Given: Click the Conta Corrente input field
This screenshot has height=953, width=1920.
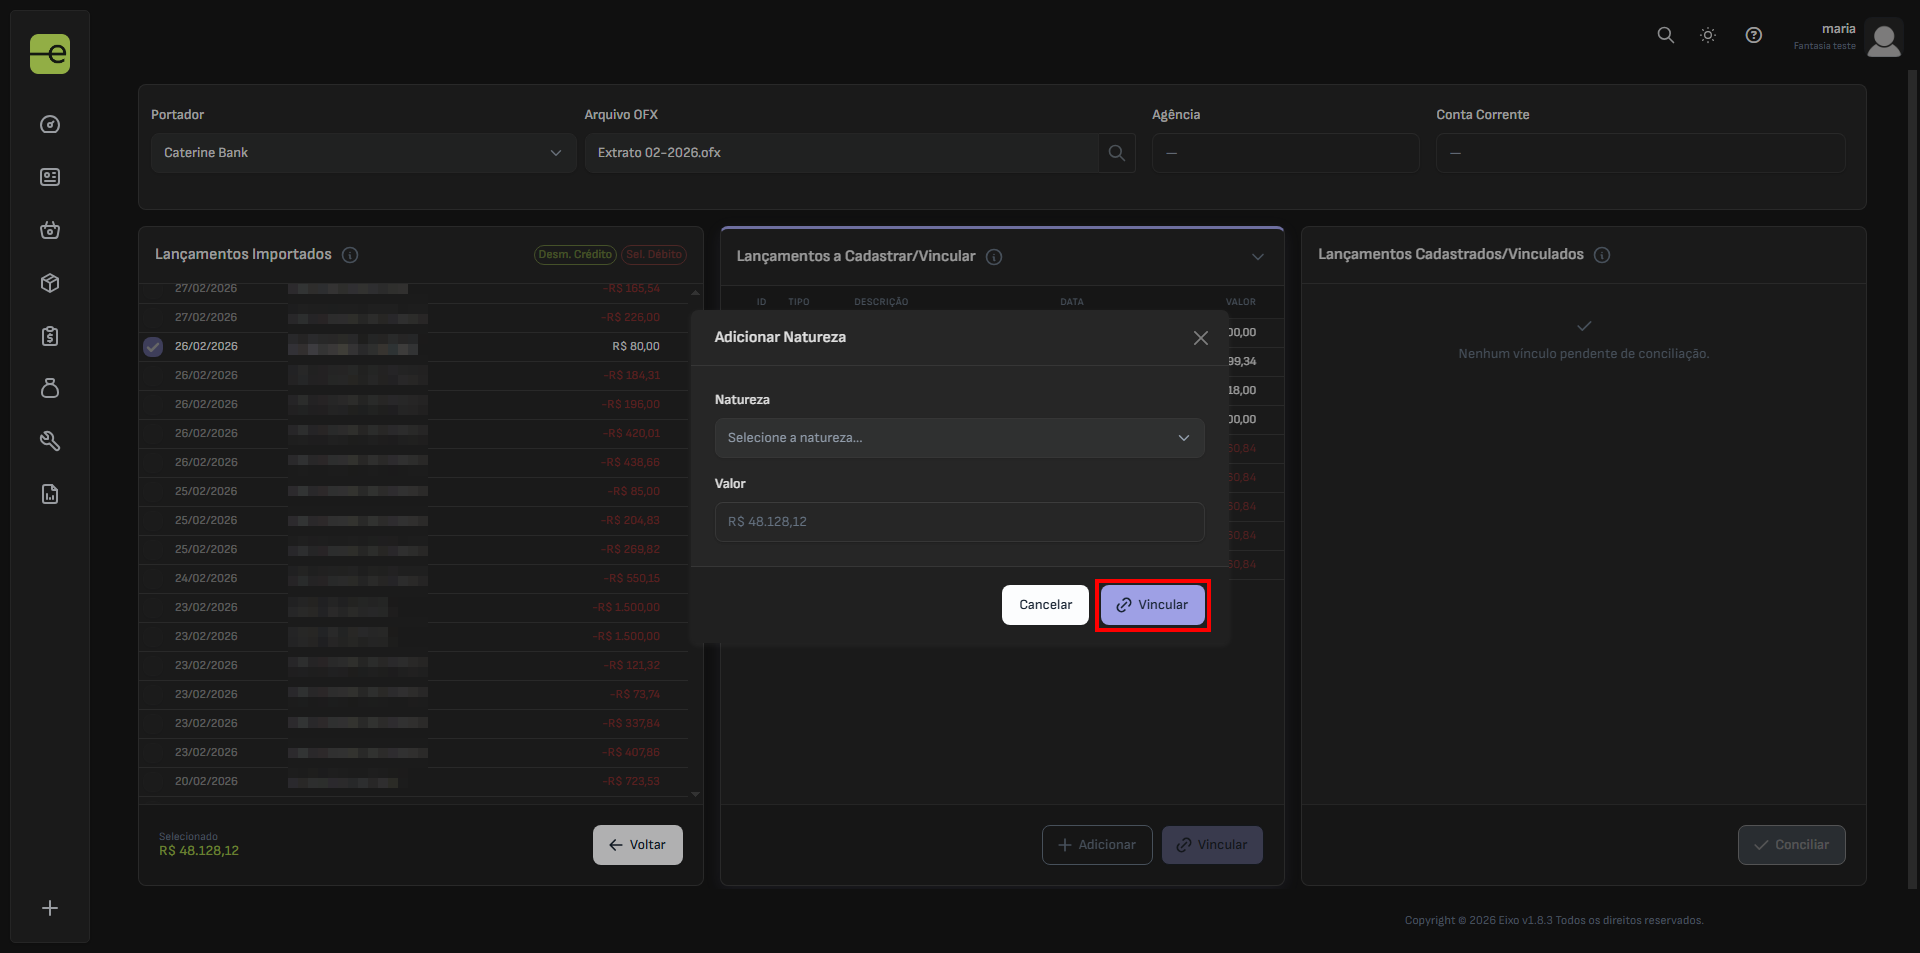Looking at the screenshot, I should 1640,153.
